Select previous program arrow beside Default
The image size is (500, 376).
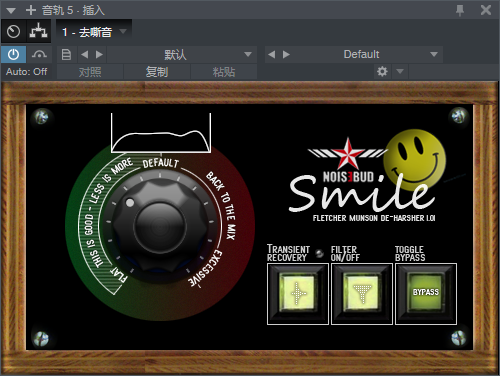pos(272,54)
